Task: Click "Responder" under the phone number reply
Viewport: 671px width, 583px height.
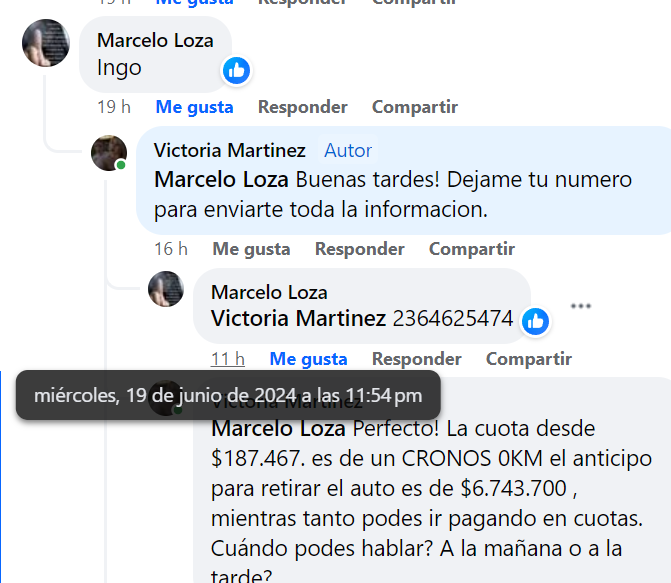Action: tap(416, 359)
